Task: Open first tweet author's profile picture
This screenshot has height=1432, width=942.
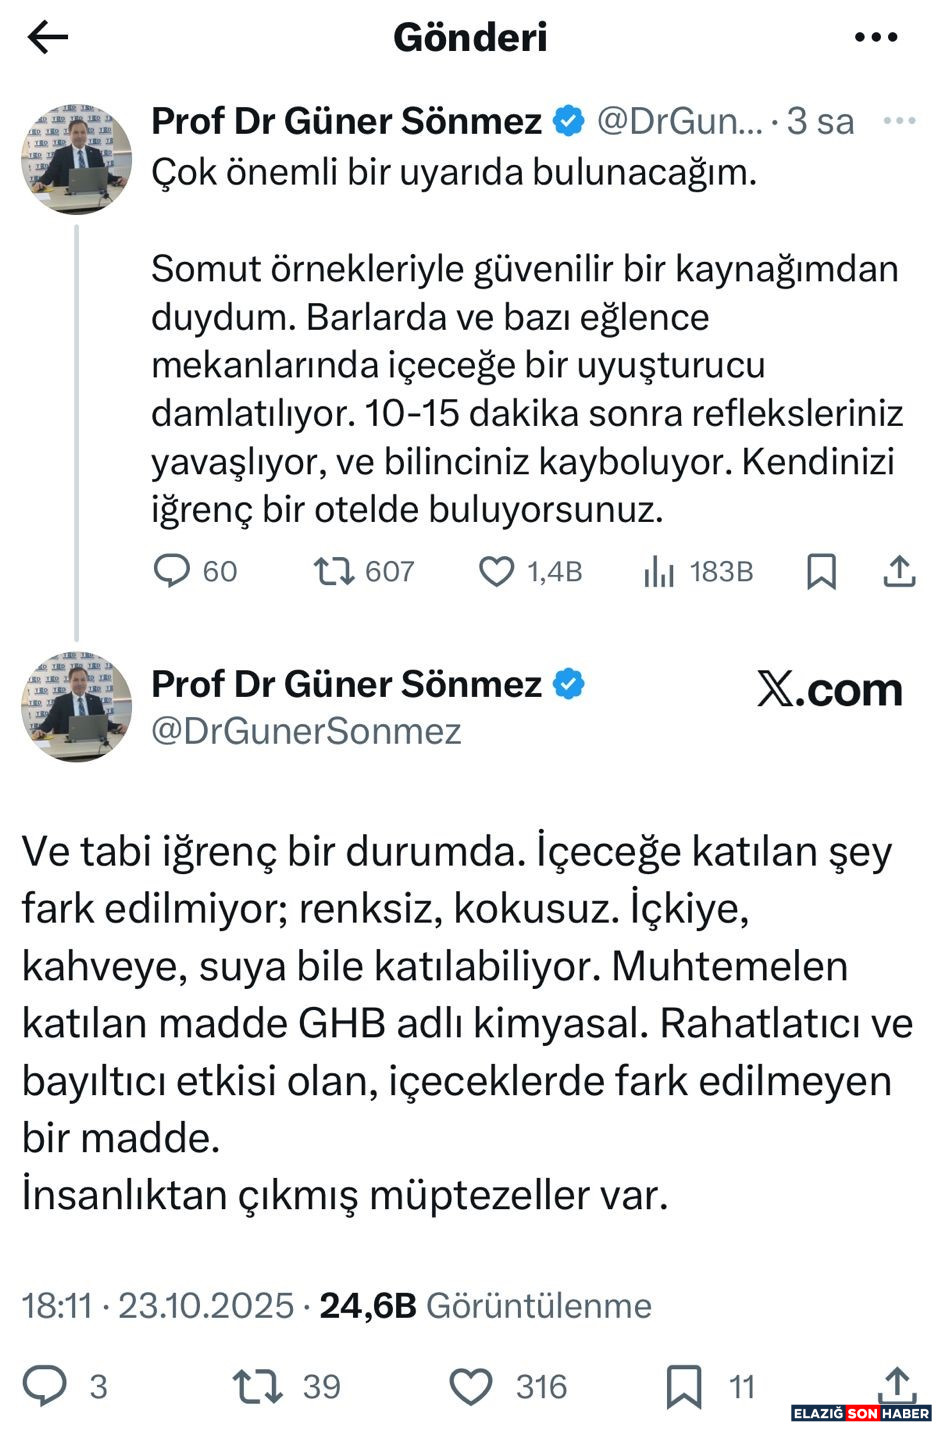Action: tap(77, 159)
